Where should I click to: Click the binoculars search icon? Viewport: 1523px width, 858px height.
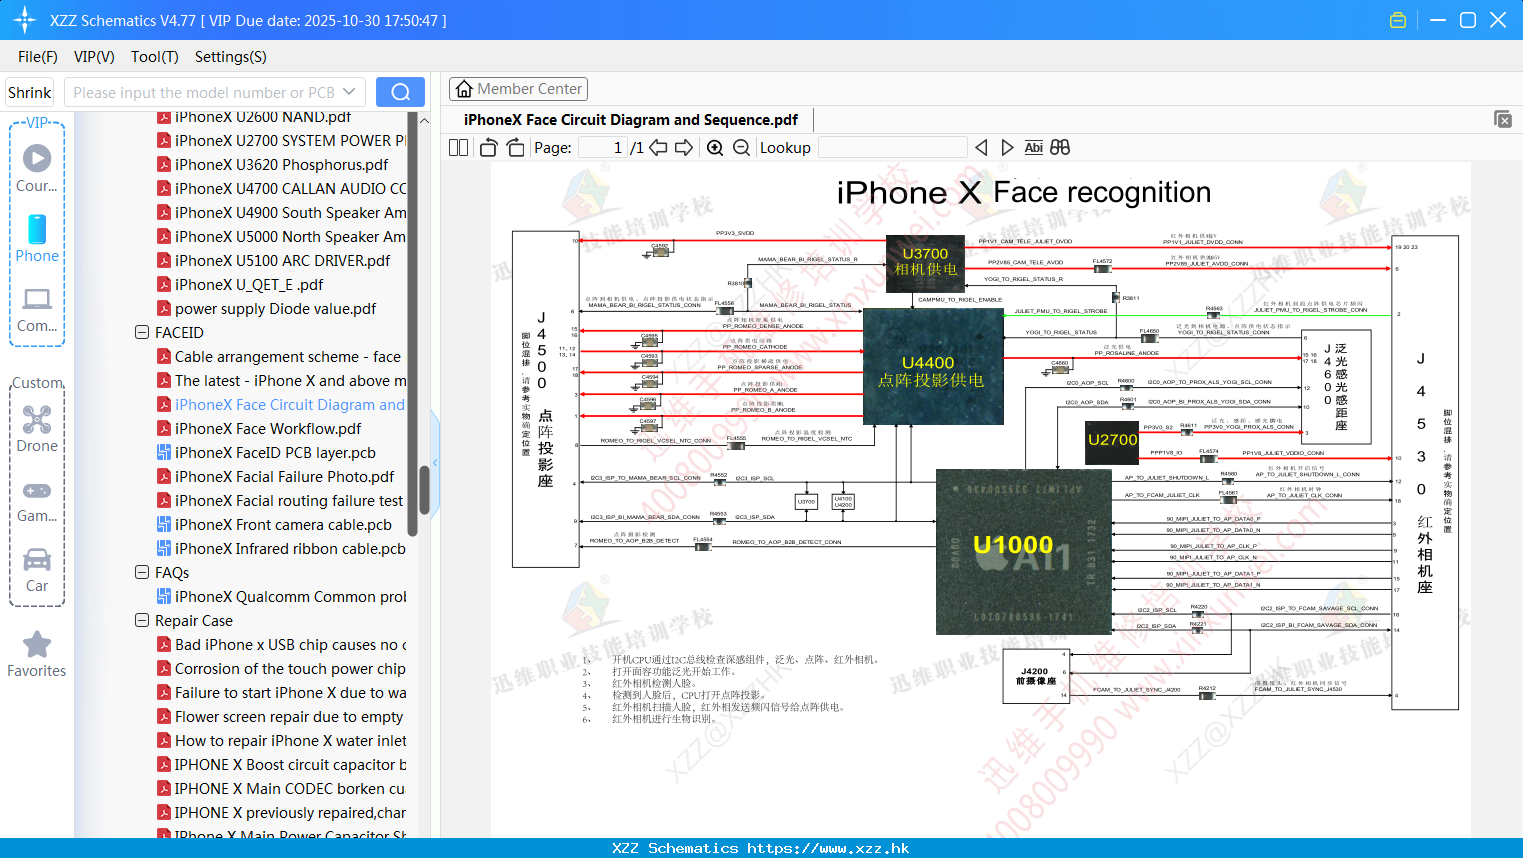1060,148
